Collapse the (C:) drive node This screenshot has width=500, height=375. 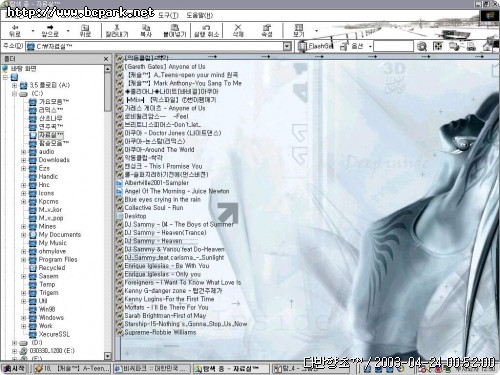tap(14, 94)
